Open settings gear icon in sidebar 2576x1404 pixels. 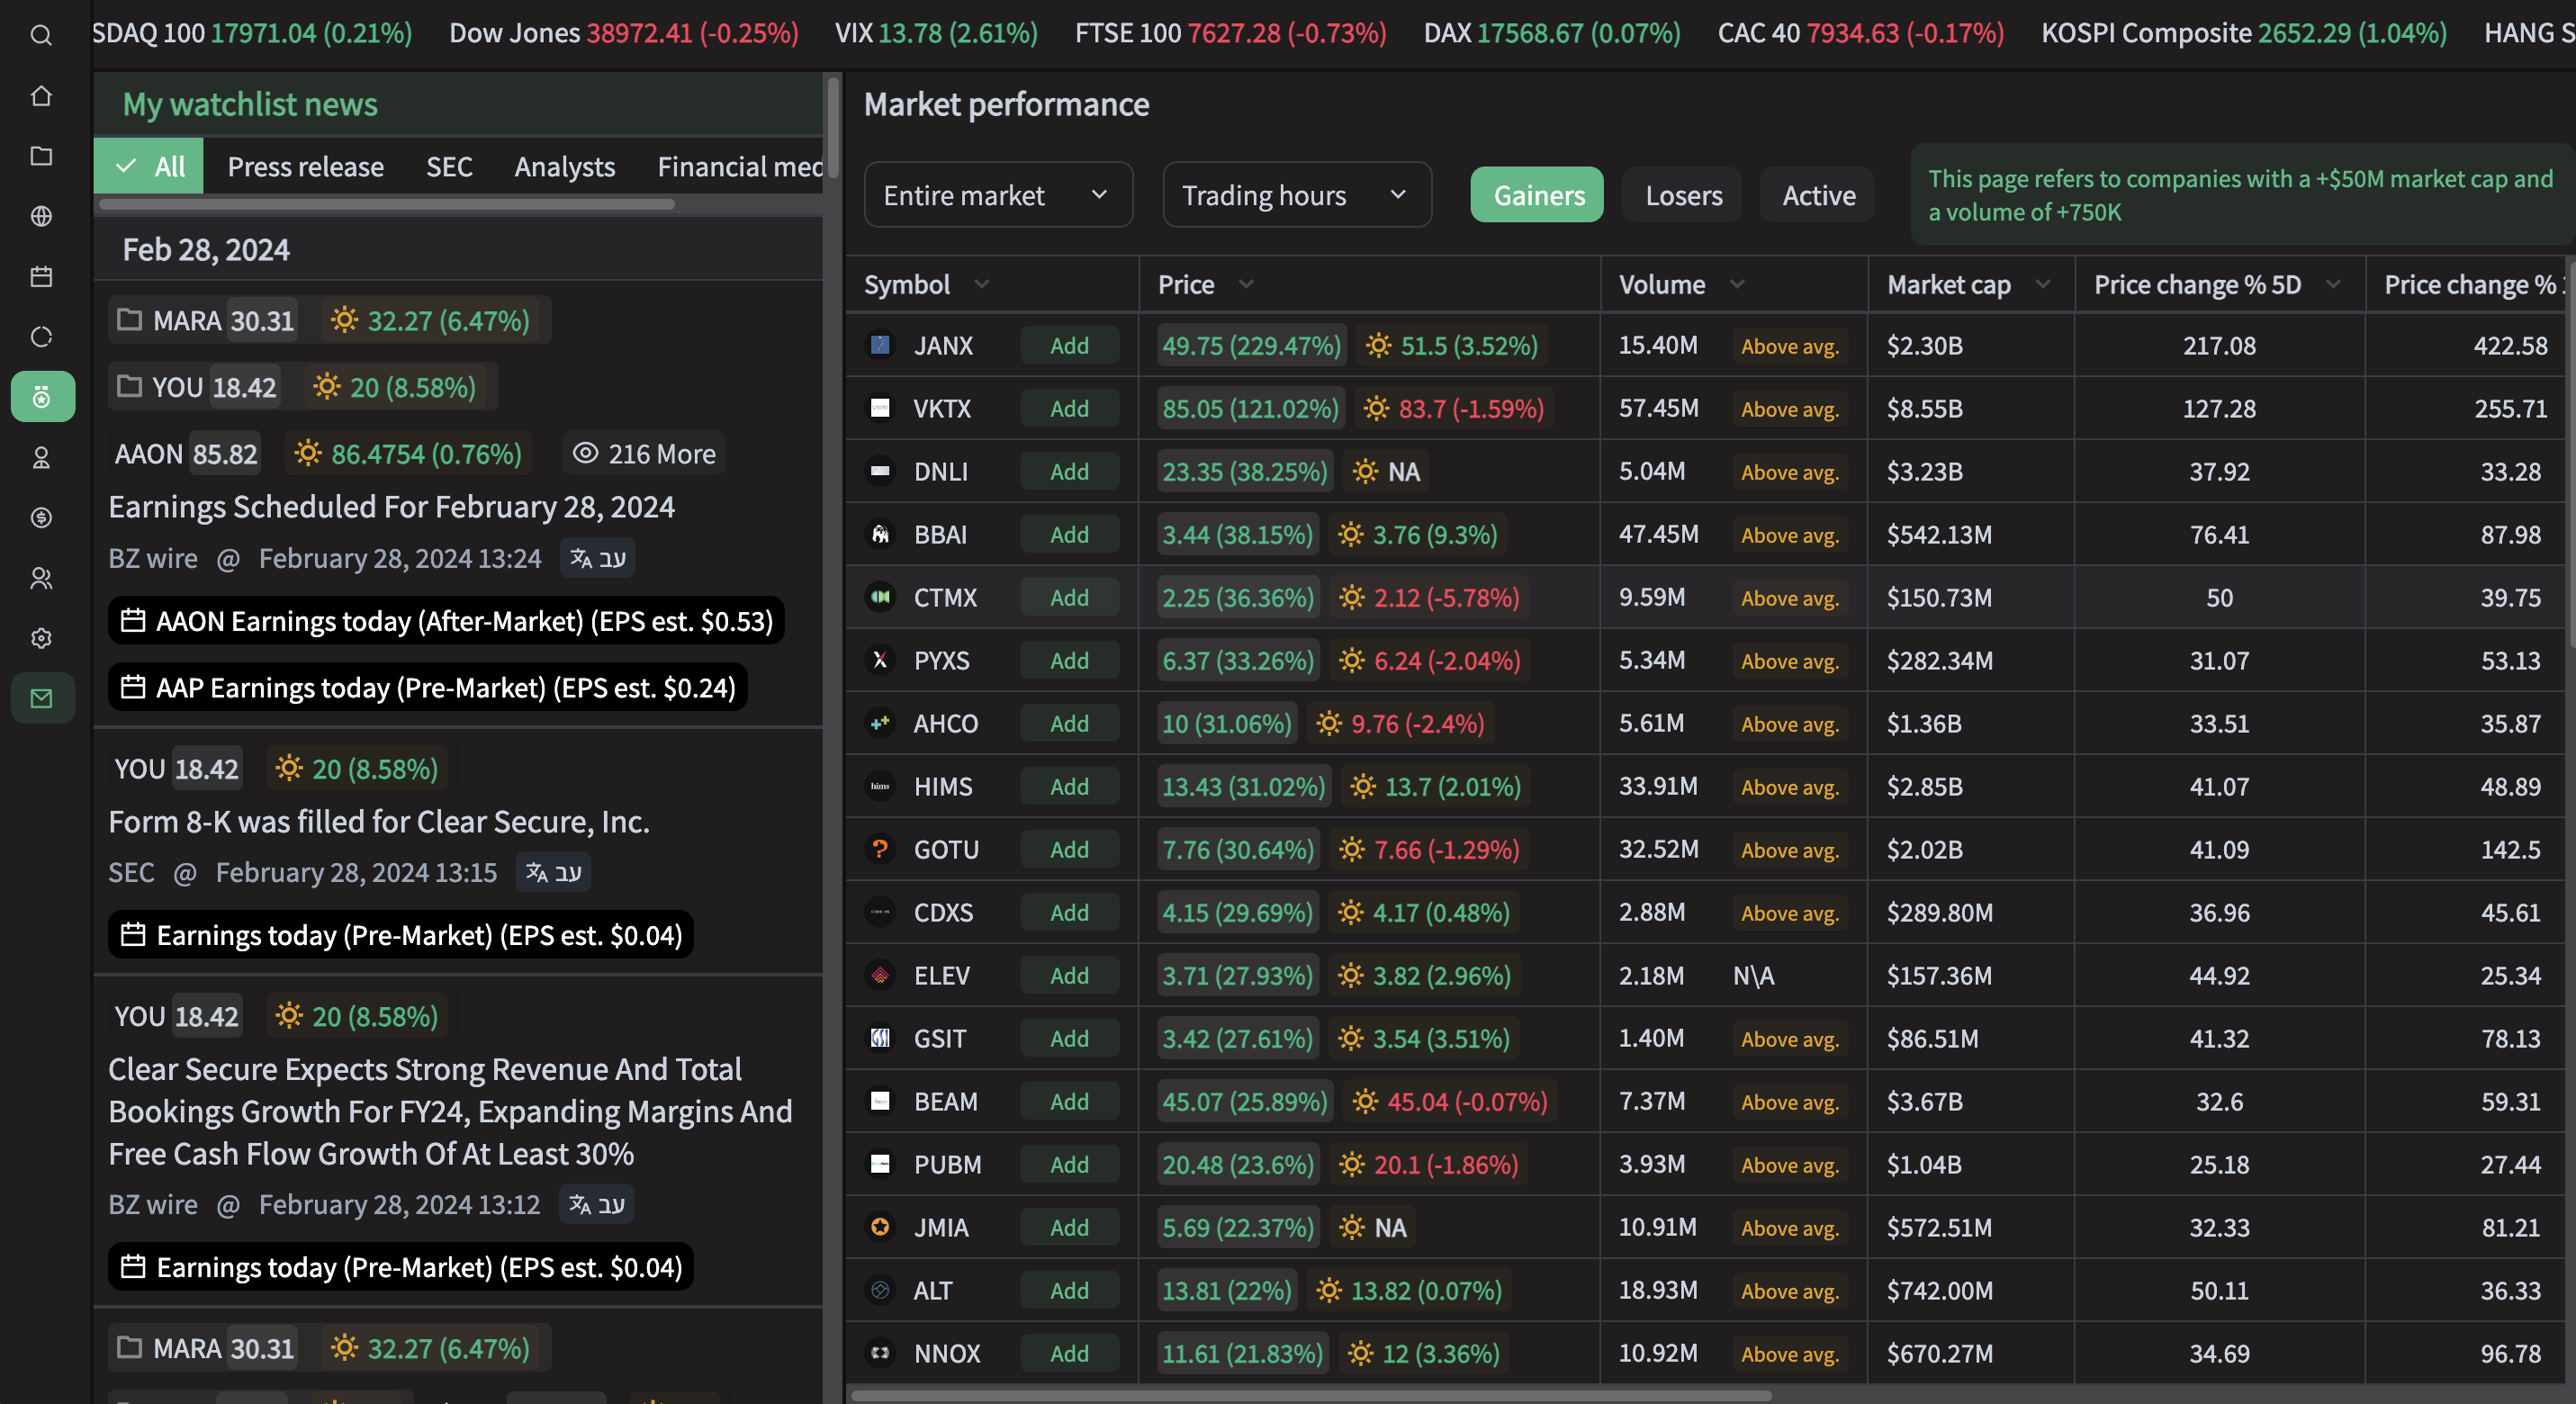coord(41,638)
